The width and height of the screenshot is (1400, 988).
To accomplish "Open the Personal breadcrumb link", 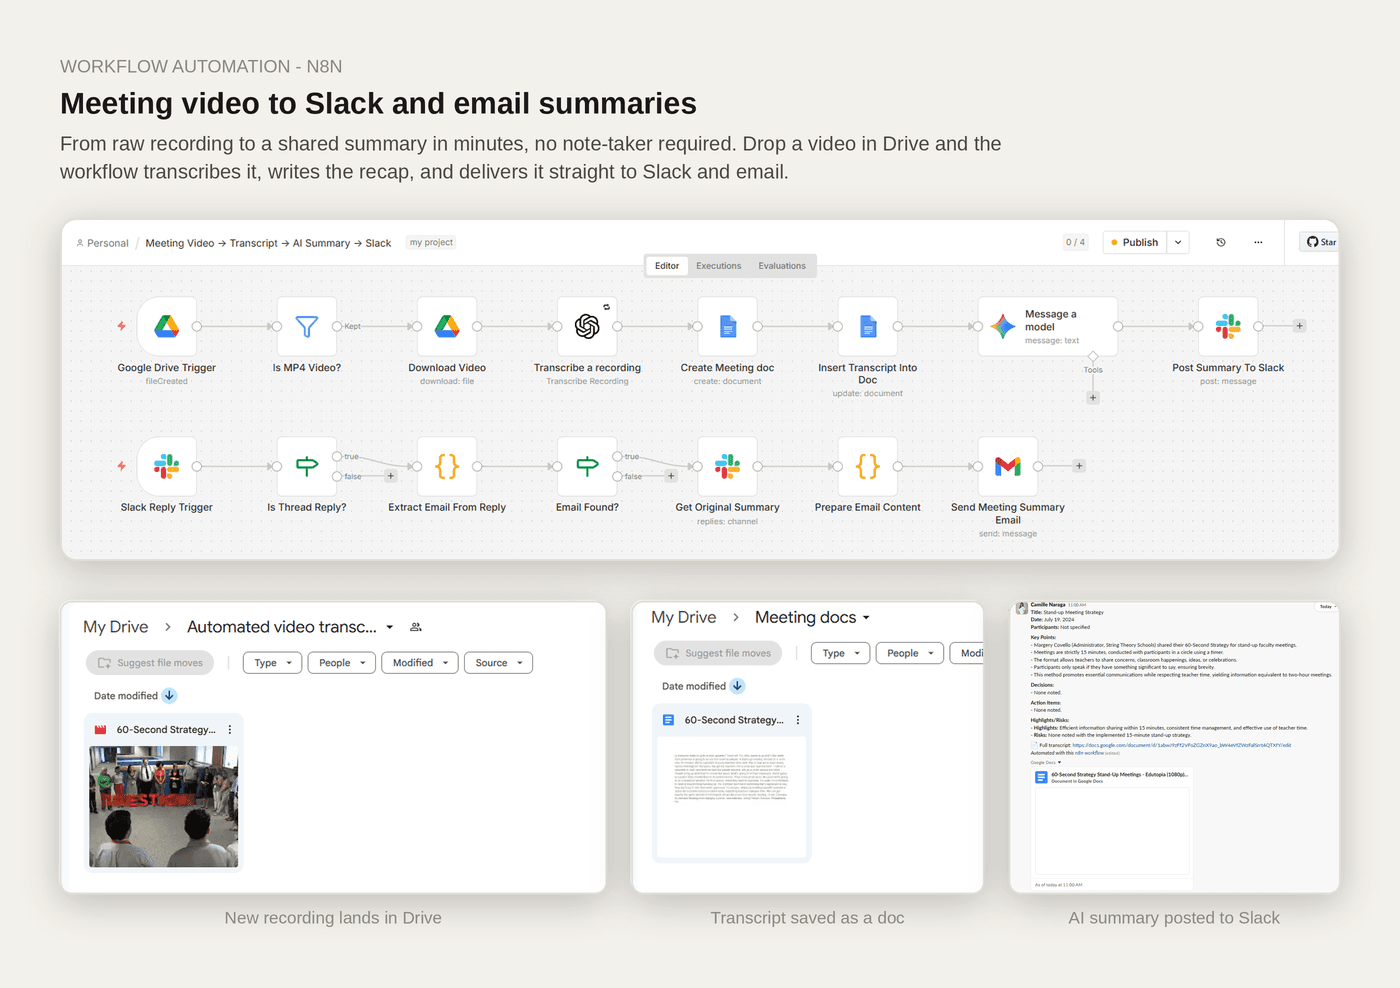I will 103,243.
